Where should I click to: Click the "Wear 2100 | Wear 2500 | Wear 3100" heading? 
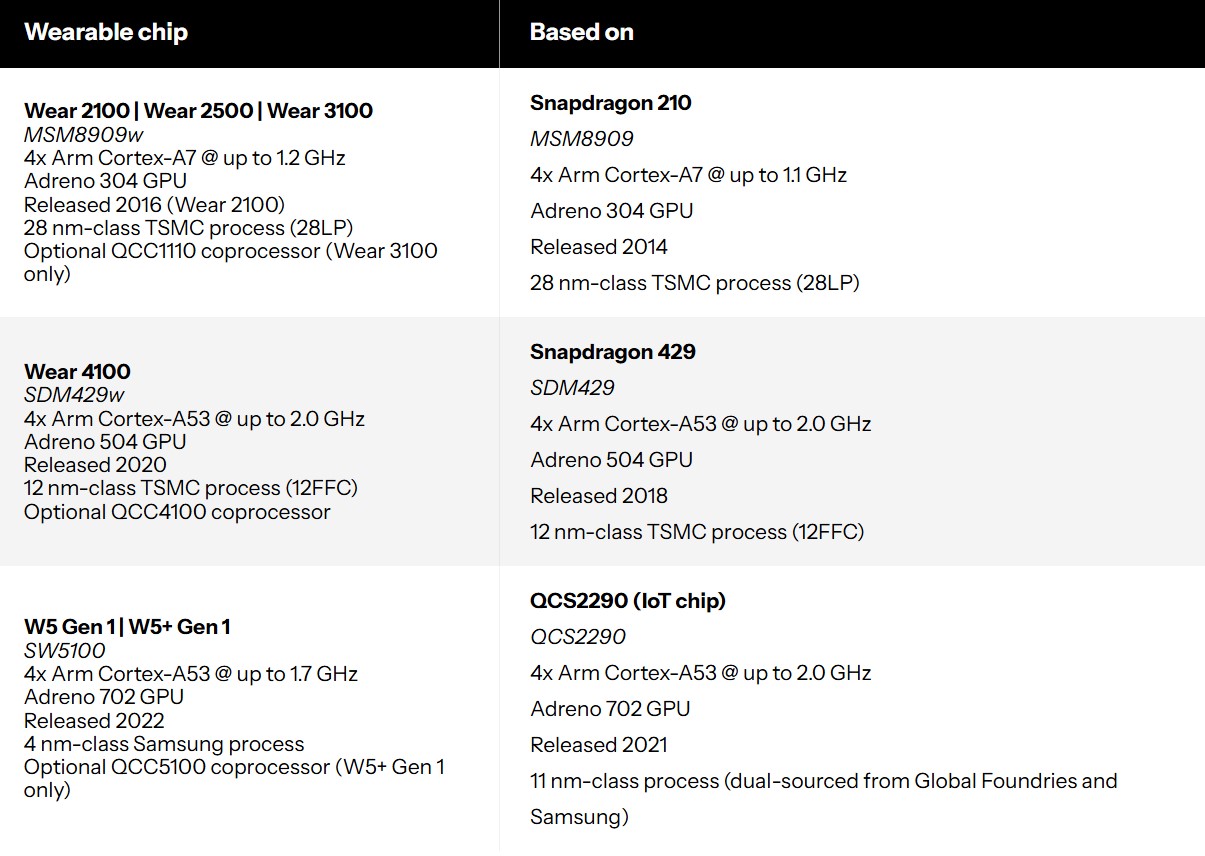pyautogui.click(x=198, y=111)
